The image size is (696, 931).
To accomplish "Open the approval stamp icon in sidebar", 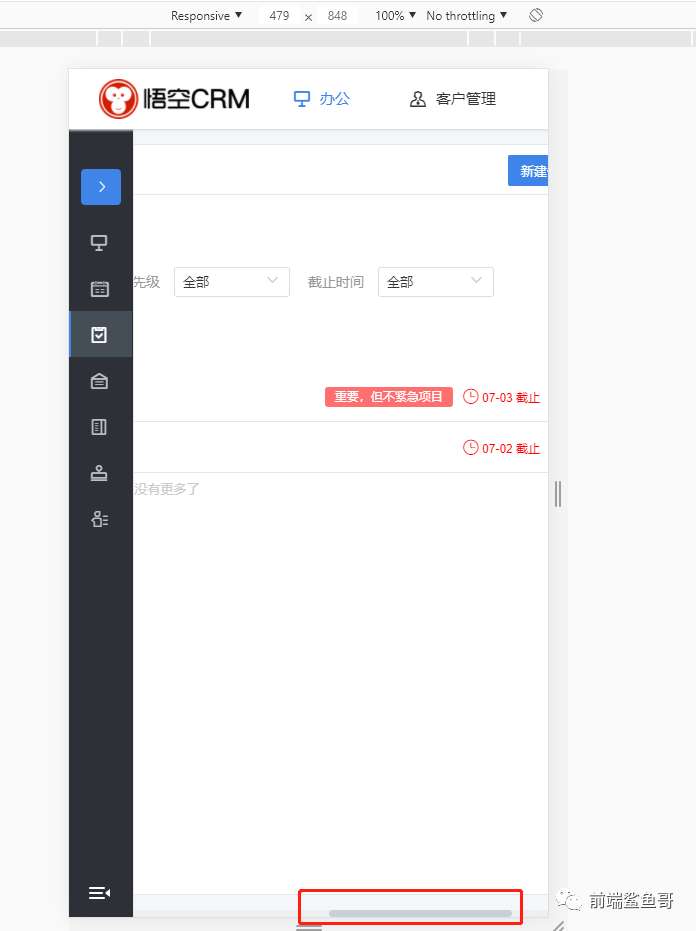I will pos(99,473).
